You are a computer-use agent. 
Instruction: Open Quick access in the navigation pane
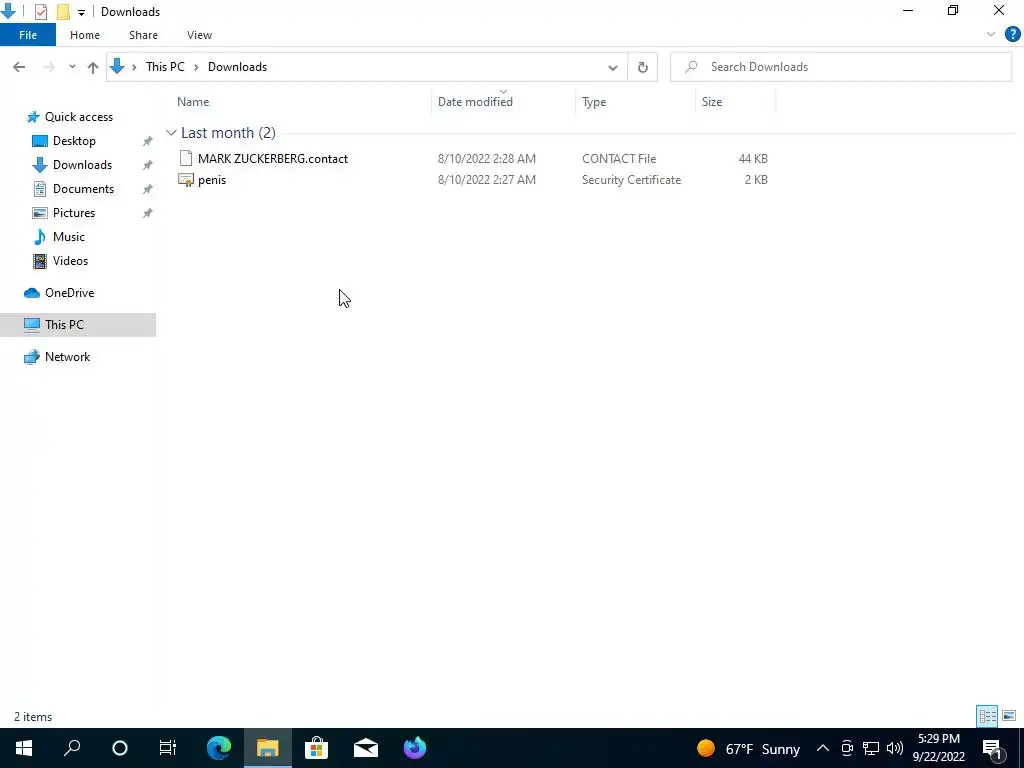tap(78, 117)
